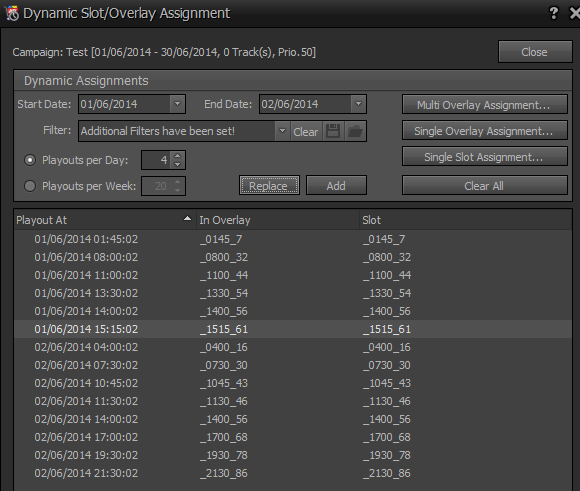
Task: Sort by Playout At column header
Action: pyautogui.click(x=105, y=220)
